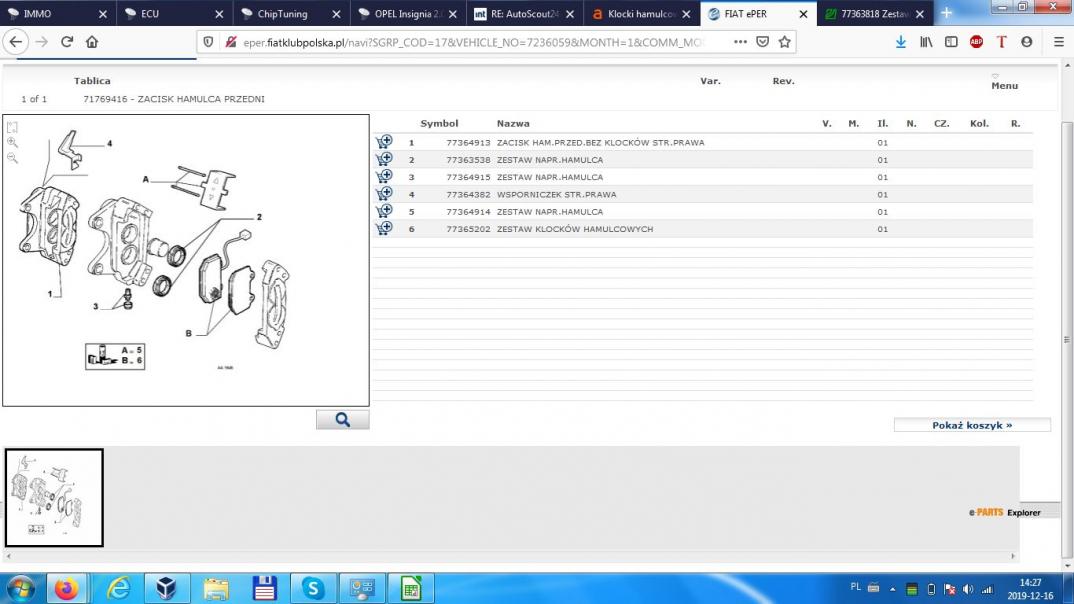Open browser home page

point(92,42)
